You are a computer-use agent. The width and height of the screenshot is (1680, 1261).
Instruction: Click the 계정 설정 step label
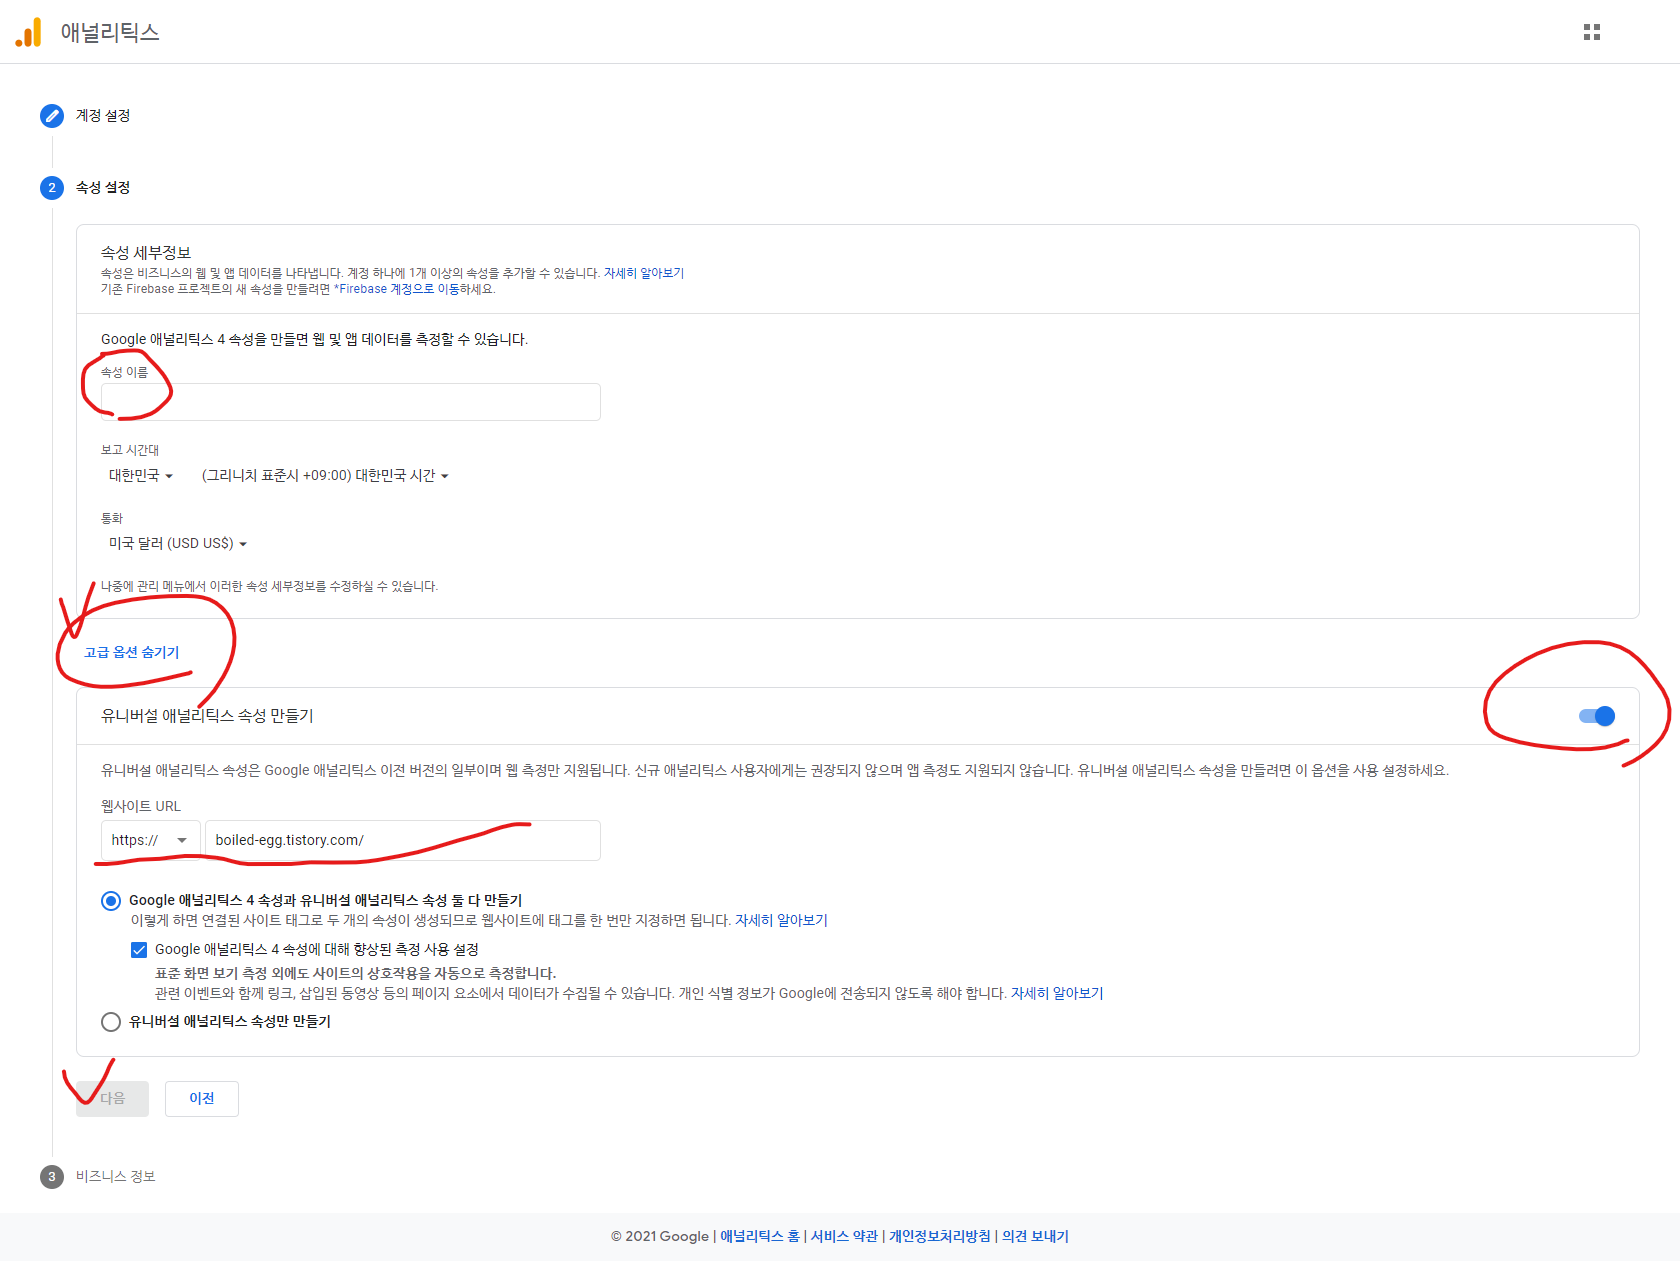(103, 116)
